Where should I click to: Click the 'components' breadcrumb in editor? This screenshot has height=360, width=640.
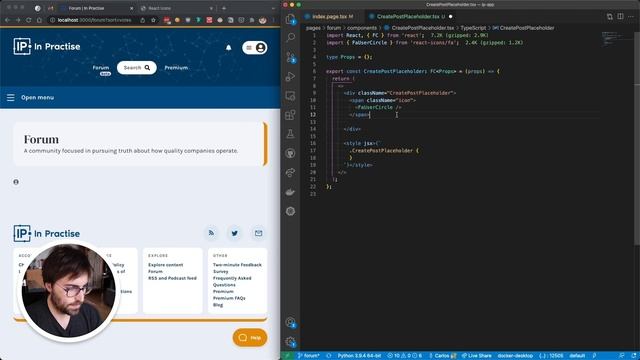[x=362, y=28]
